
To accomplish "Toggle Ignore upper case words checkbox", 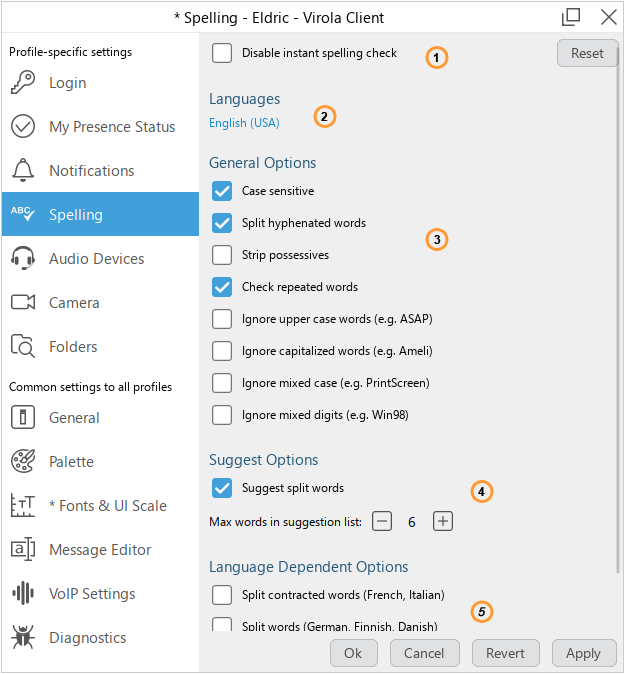I will coord(222,319).
